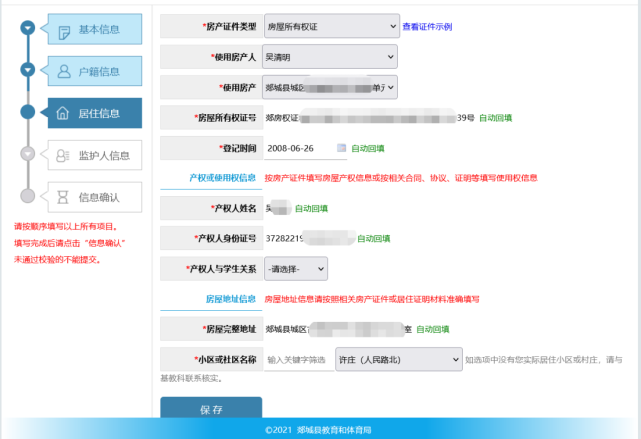Click the 产权人姓名 input field
The image size is (641, 439).
coord(279,208)
